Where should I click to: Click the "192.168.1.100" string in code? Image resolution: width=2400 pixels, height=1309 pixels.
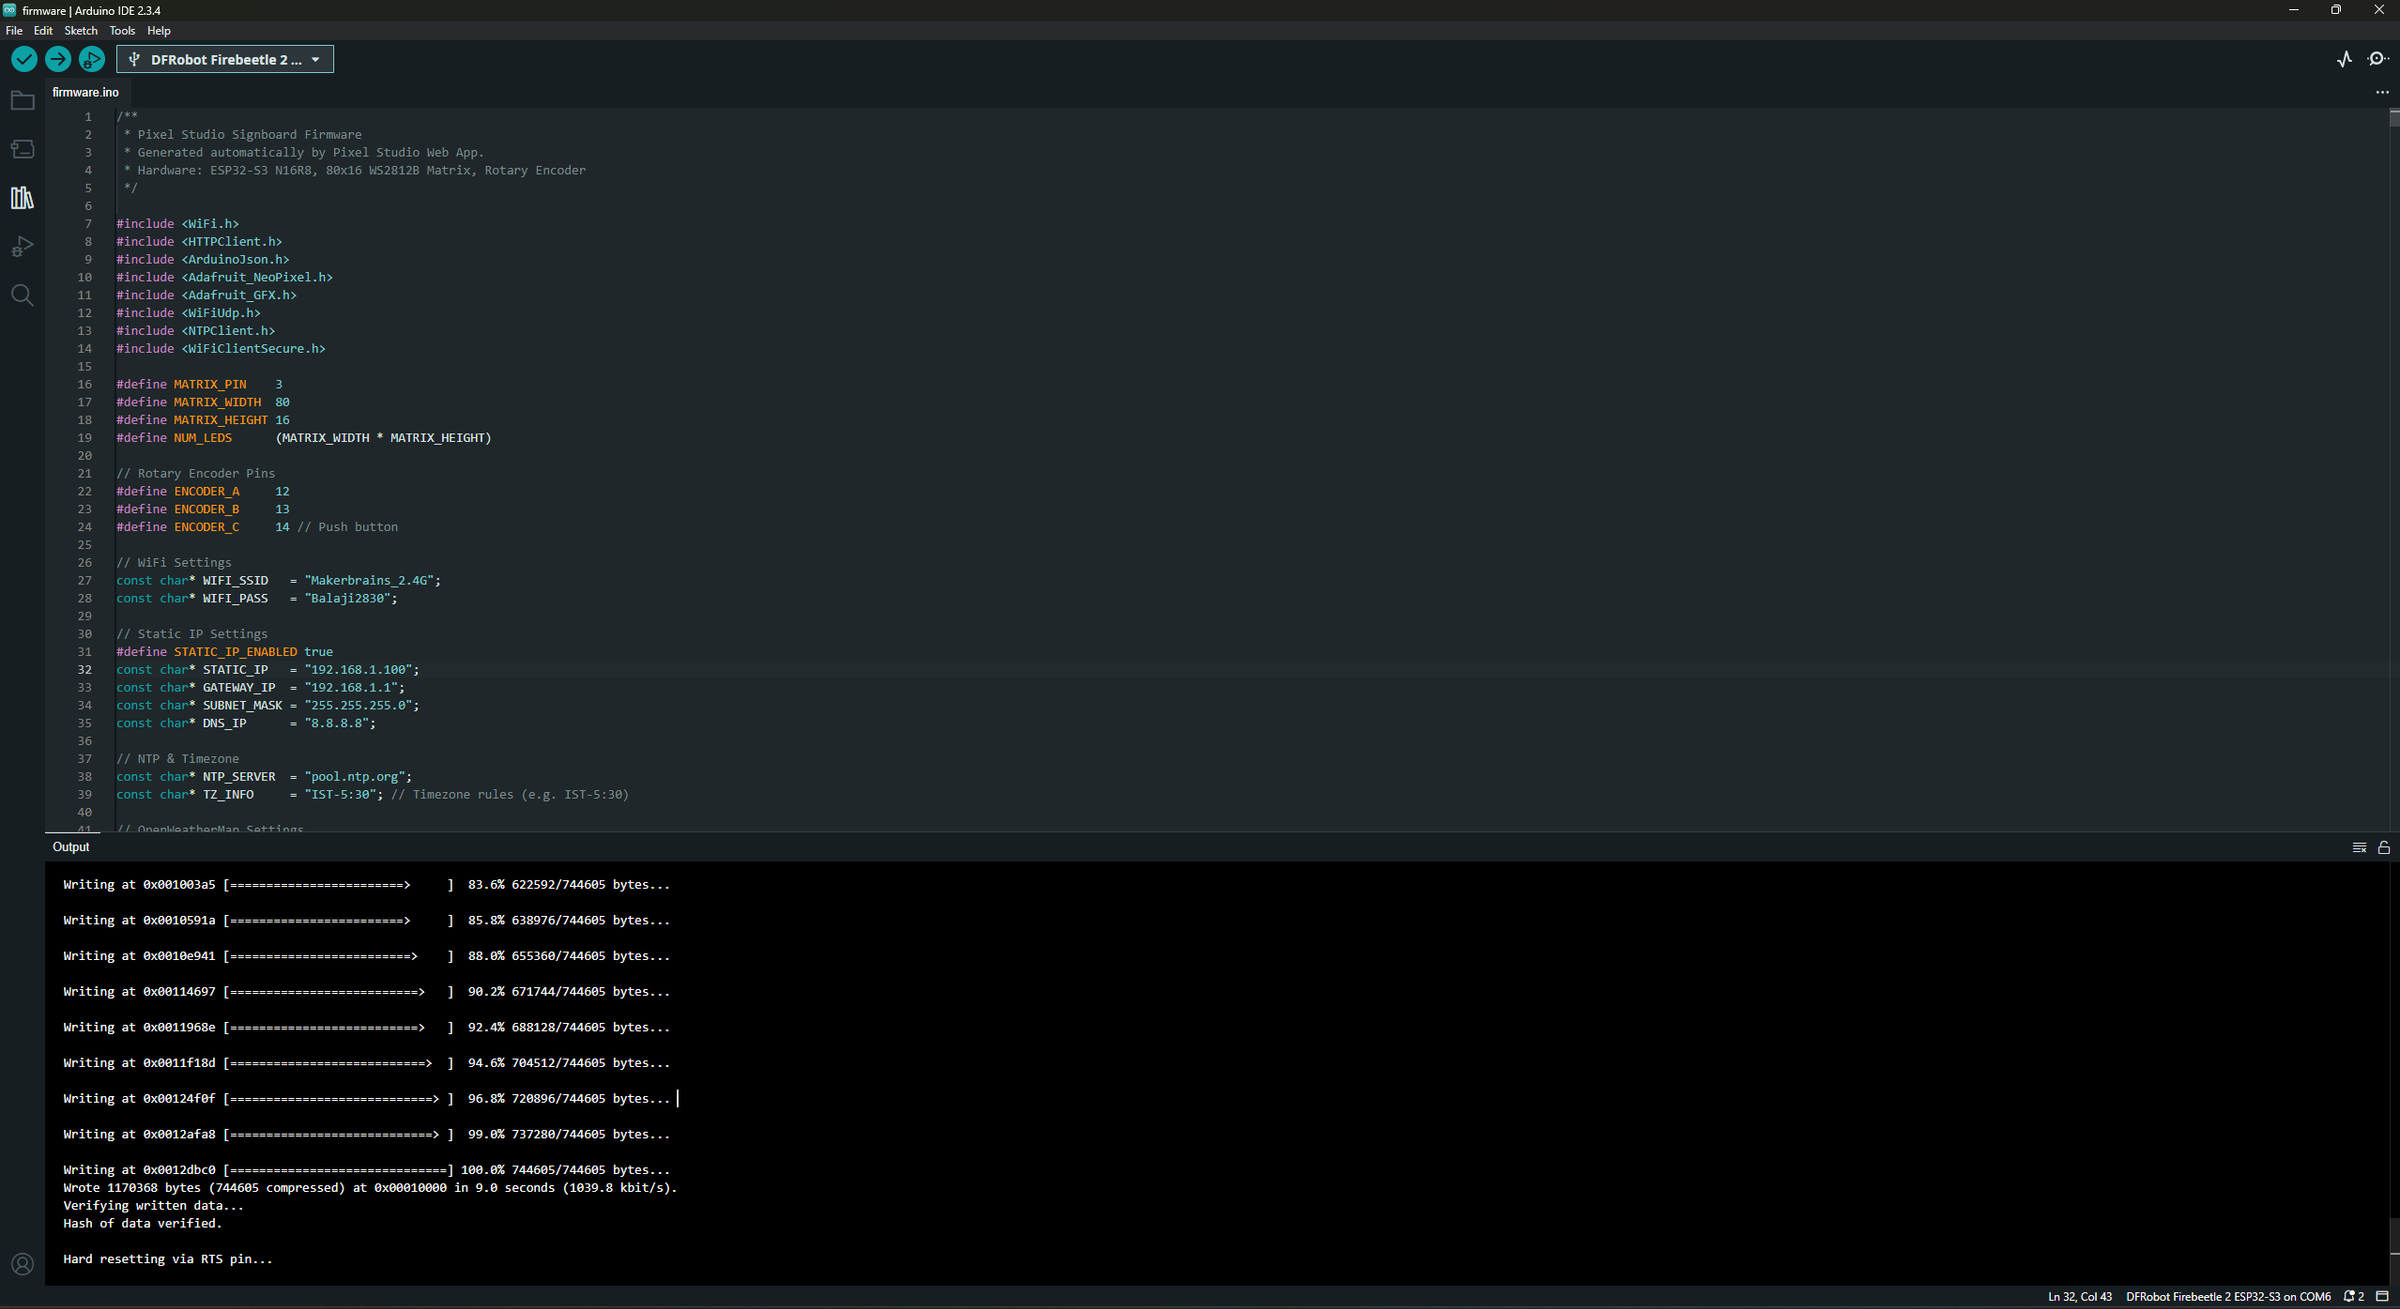tap(358, 670)
